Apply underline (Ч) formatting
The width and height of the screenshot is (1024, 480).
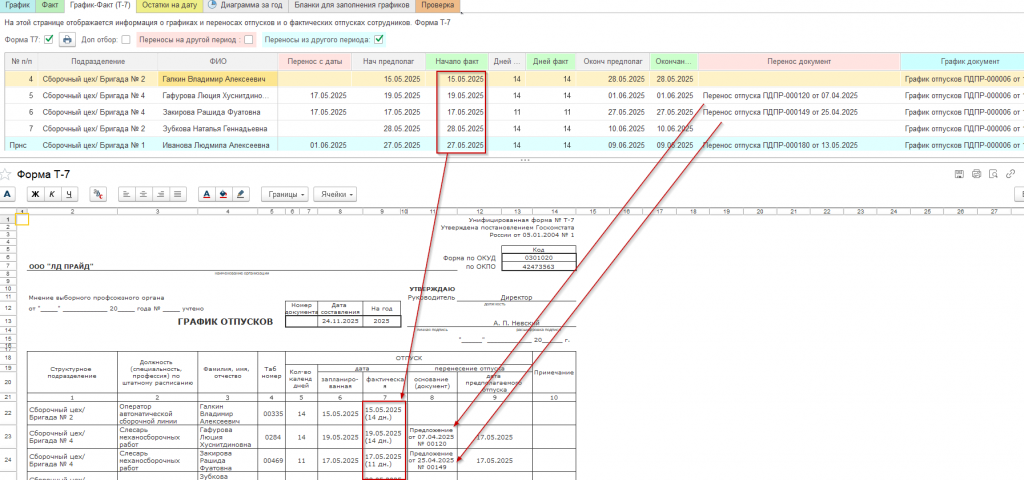[x=68, y=194]
